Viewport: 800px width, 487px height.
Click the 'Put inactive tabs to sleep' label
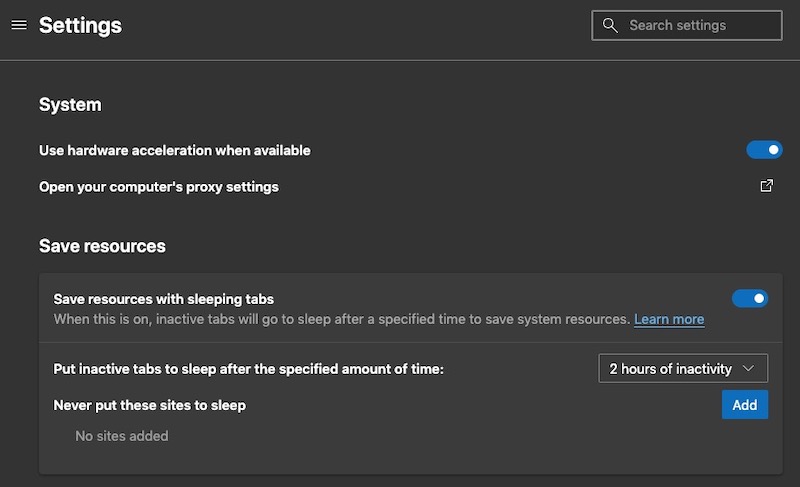coord(247,369)
